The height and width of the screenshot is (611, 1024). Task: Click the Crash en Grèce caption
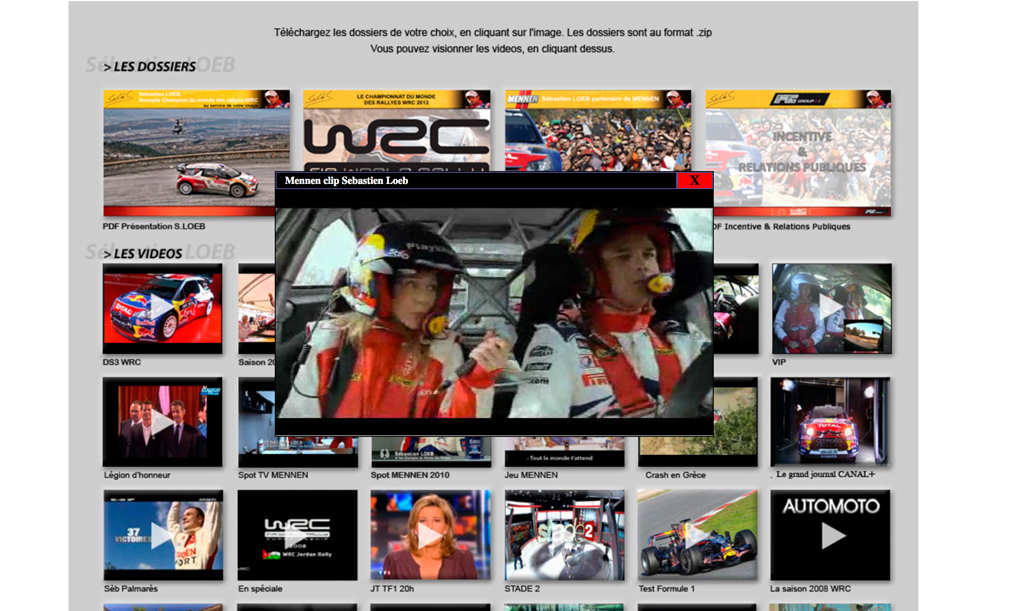(x=675, y=475)
